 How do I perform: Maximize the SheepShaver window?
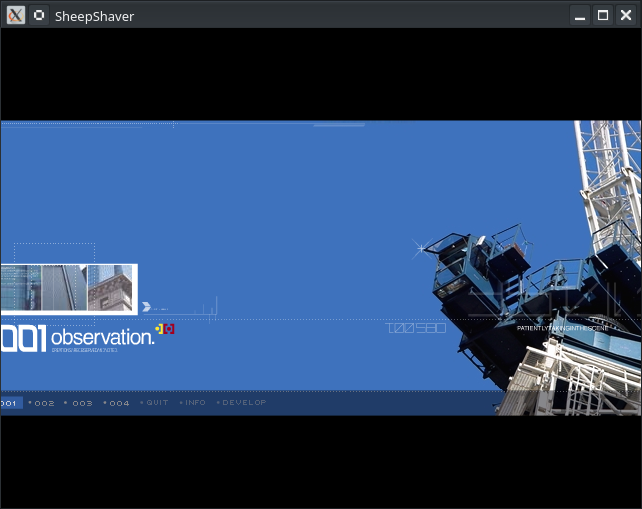click(603, 15)
